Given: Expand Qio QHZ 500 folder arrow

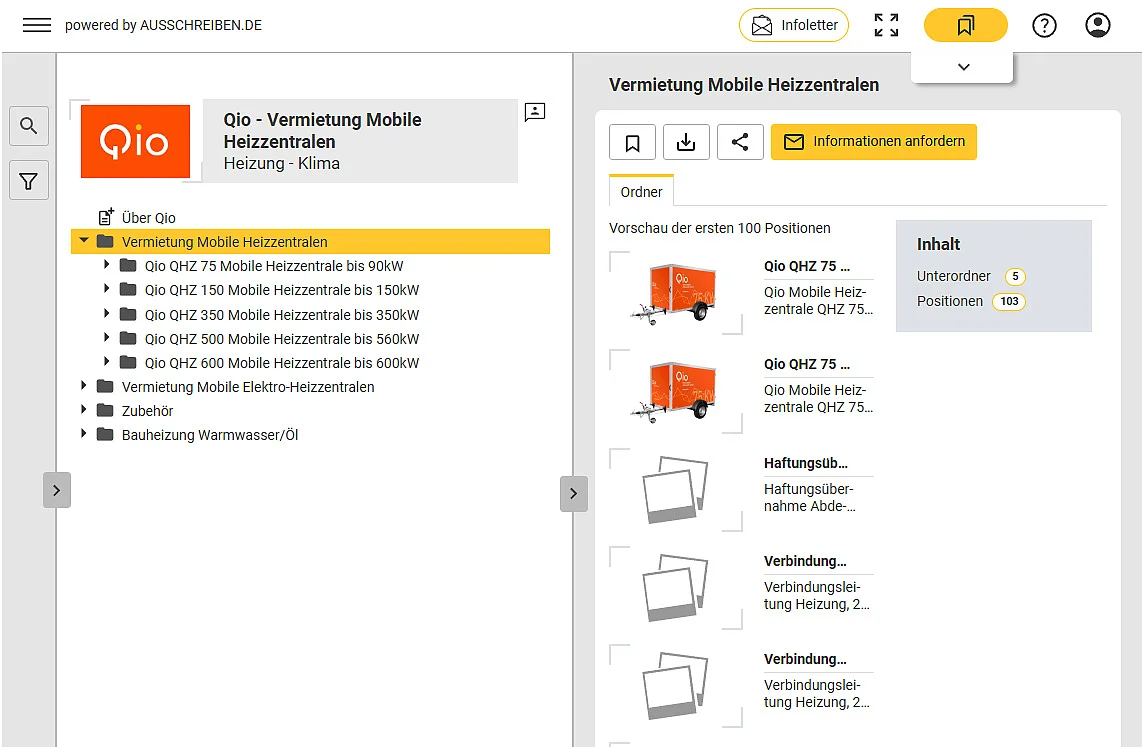Looking at the screenshot, I should [106, 338].
